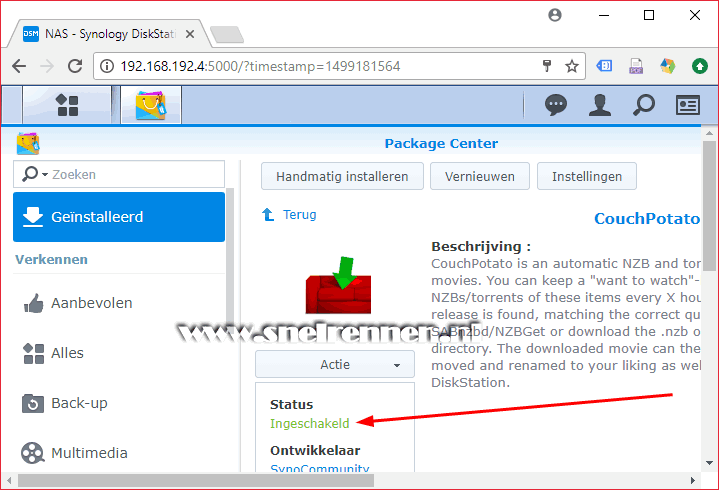Click Handmatig installeren button
The width and height of the screenshot is (719, 490).
[x=342, y=176]
